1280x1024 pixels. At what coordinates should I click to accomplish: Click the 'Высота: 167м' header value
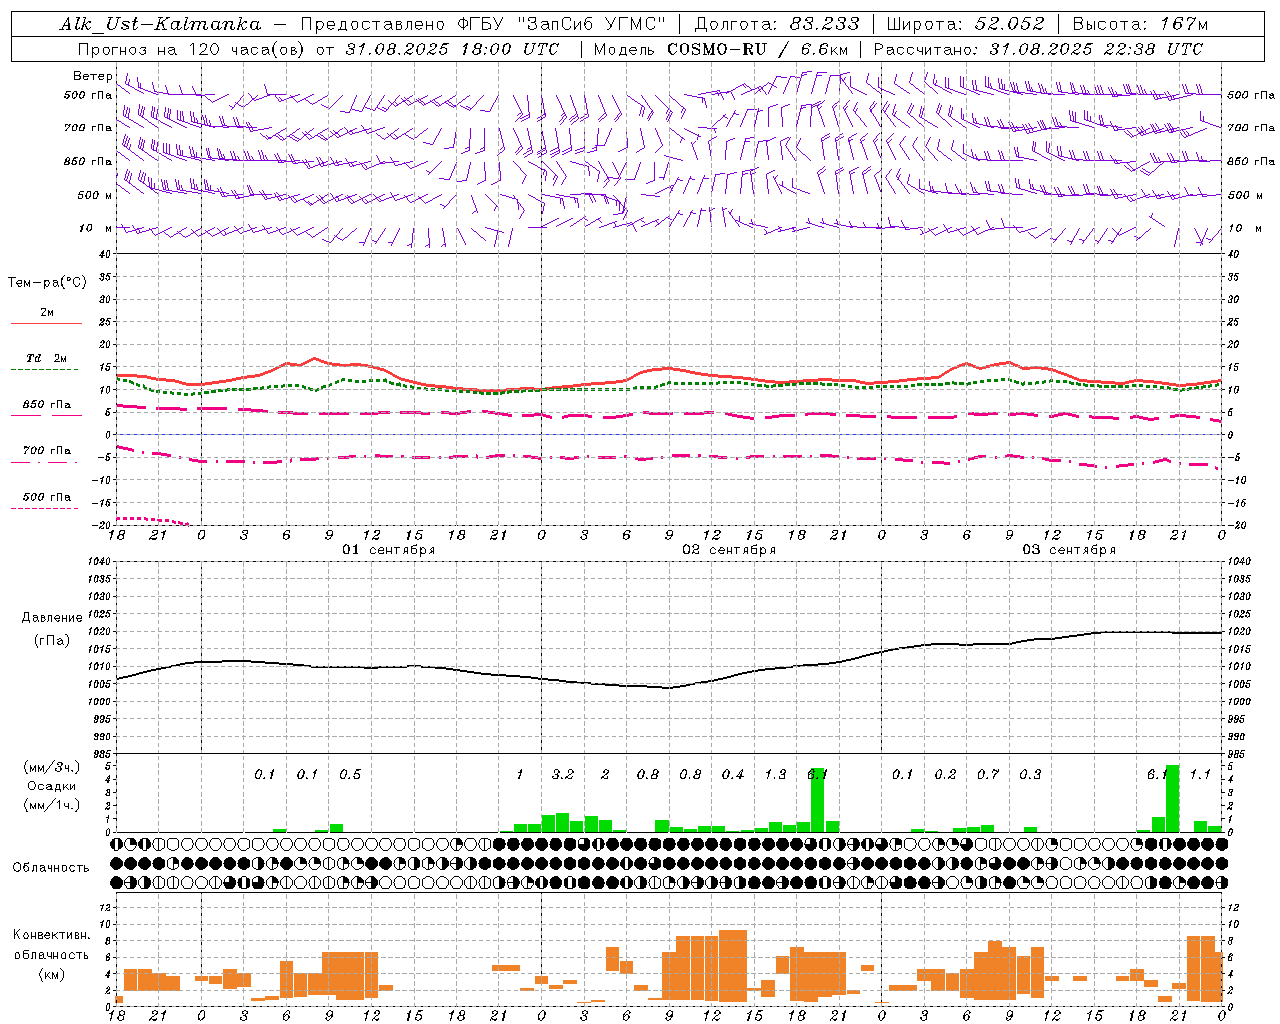(x=1140, y=24)
